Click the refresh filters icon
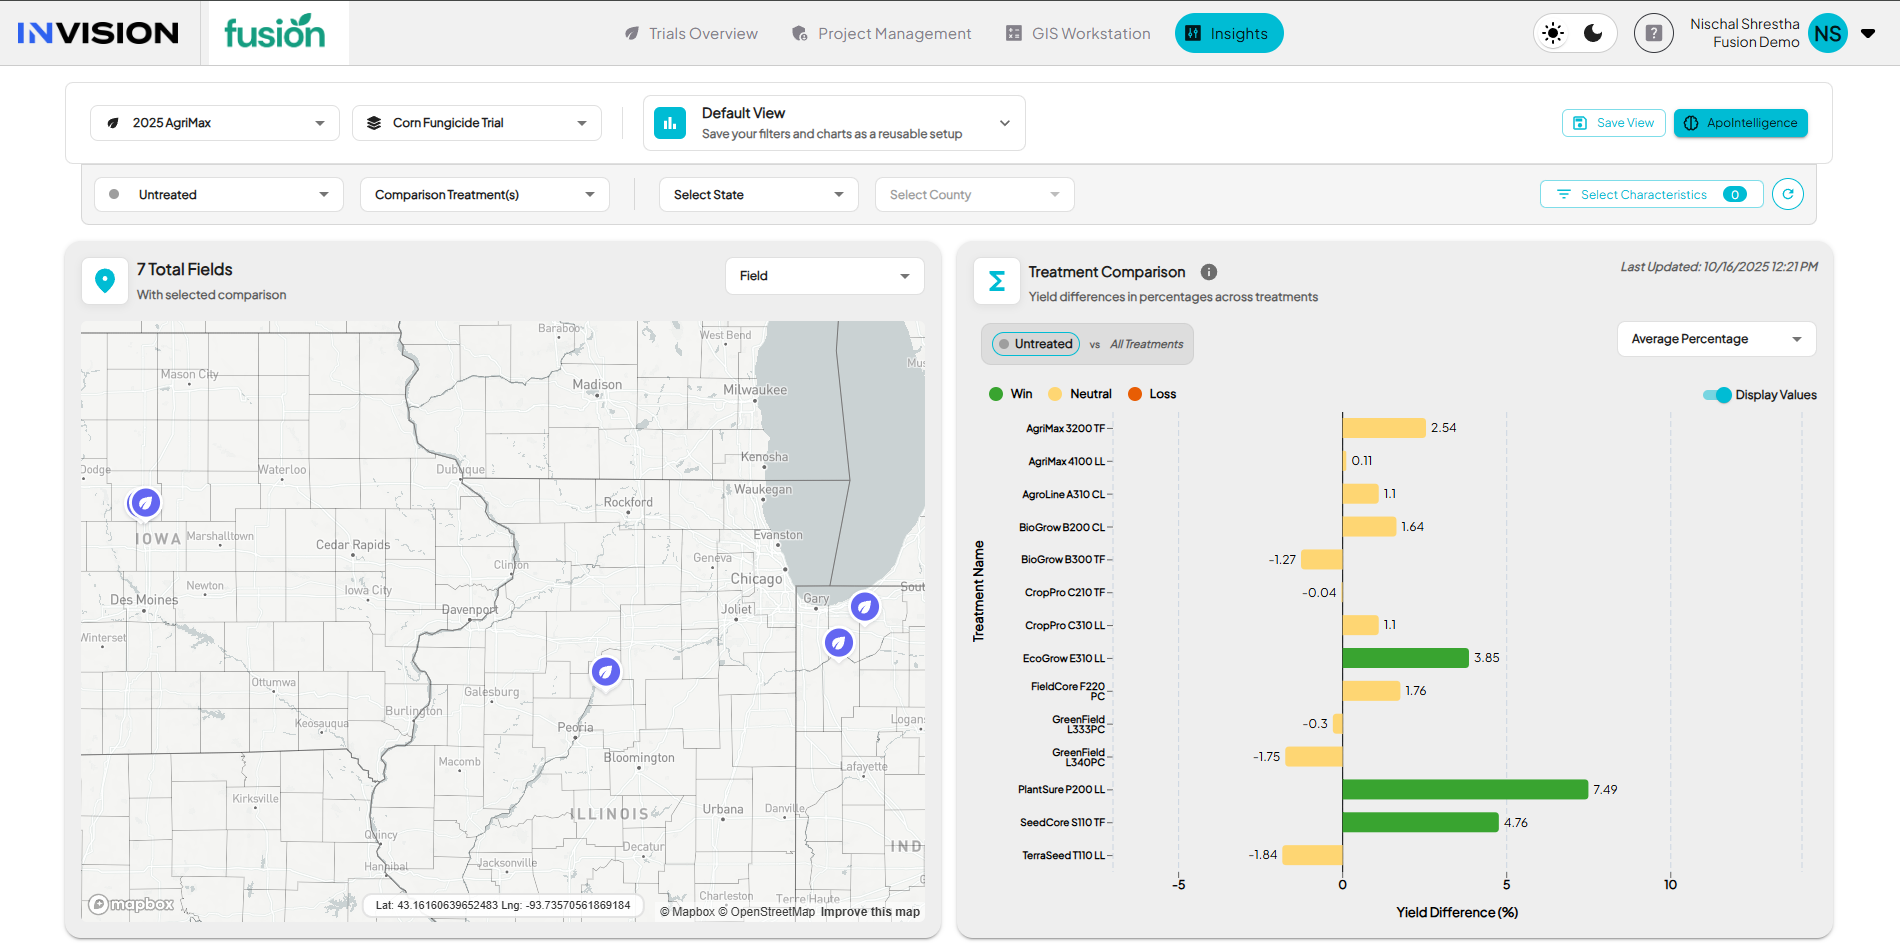1900x943 pixels. [1787, 194]
